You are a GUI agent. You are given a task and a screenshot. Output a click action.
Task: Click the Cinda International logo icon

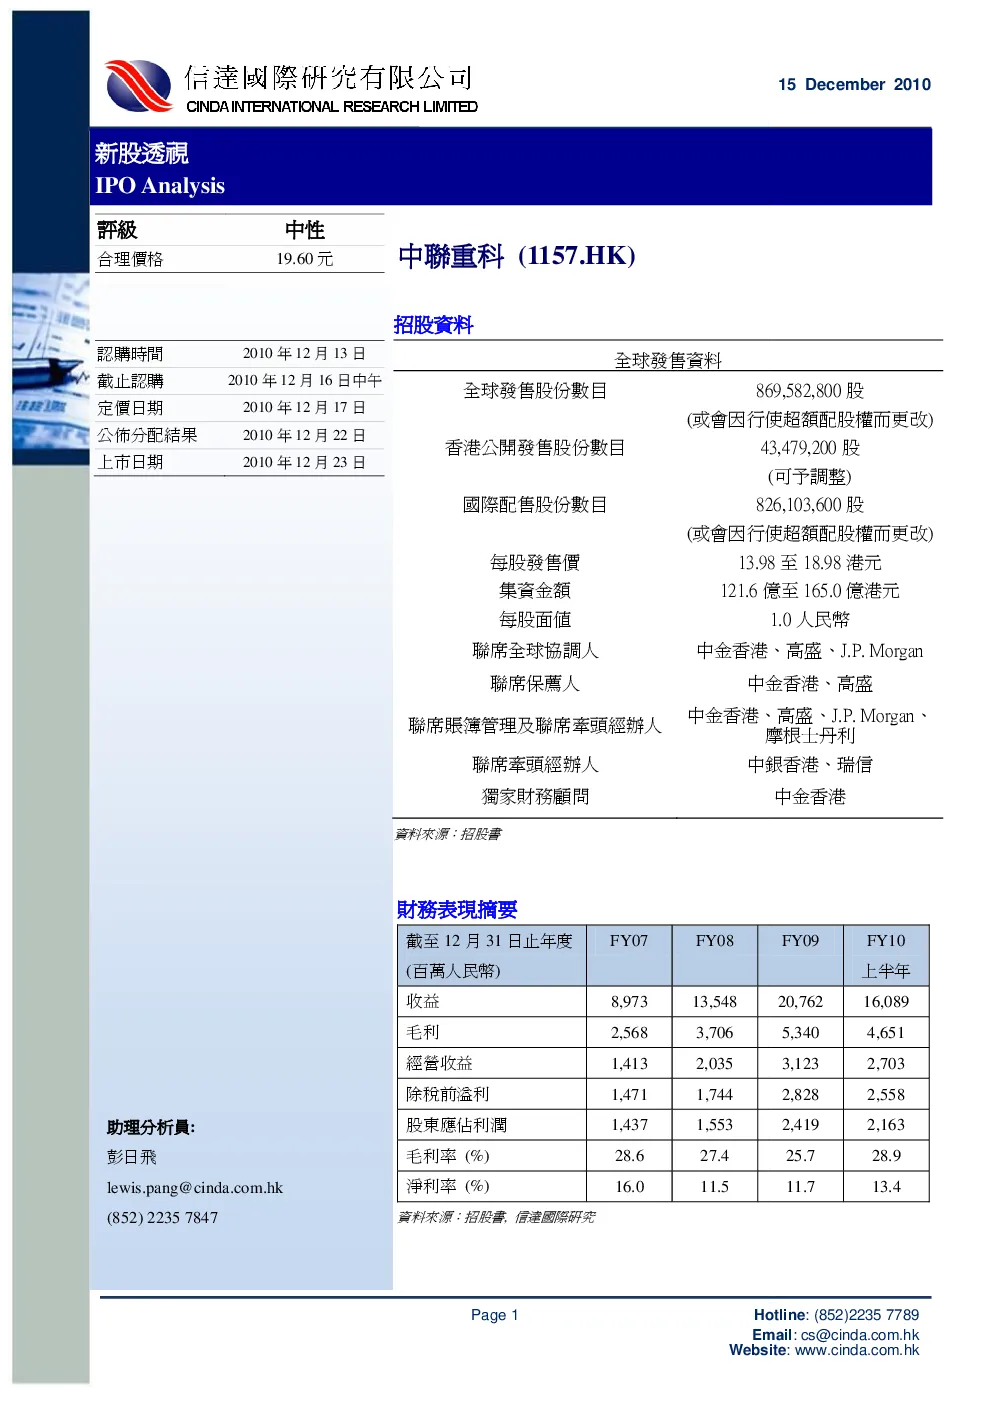(139, 85)
